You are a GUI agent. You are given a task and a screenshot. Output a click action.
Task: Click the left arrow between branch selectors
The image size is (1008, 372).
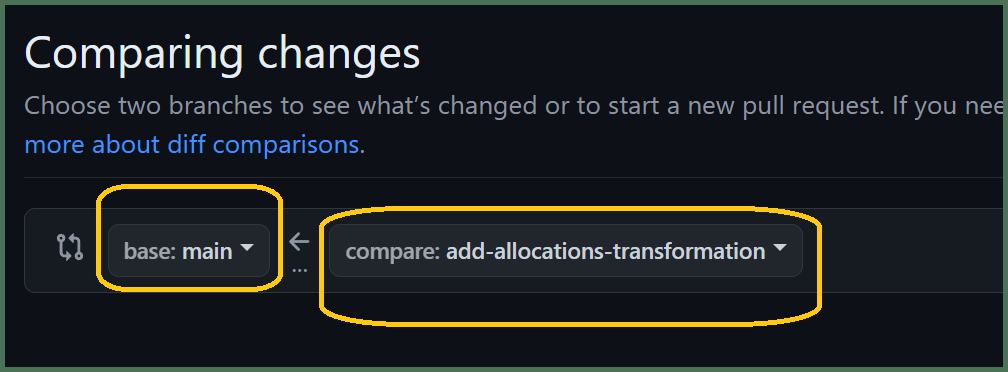(x=299, y=242)
